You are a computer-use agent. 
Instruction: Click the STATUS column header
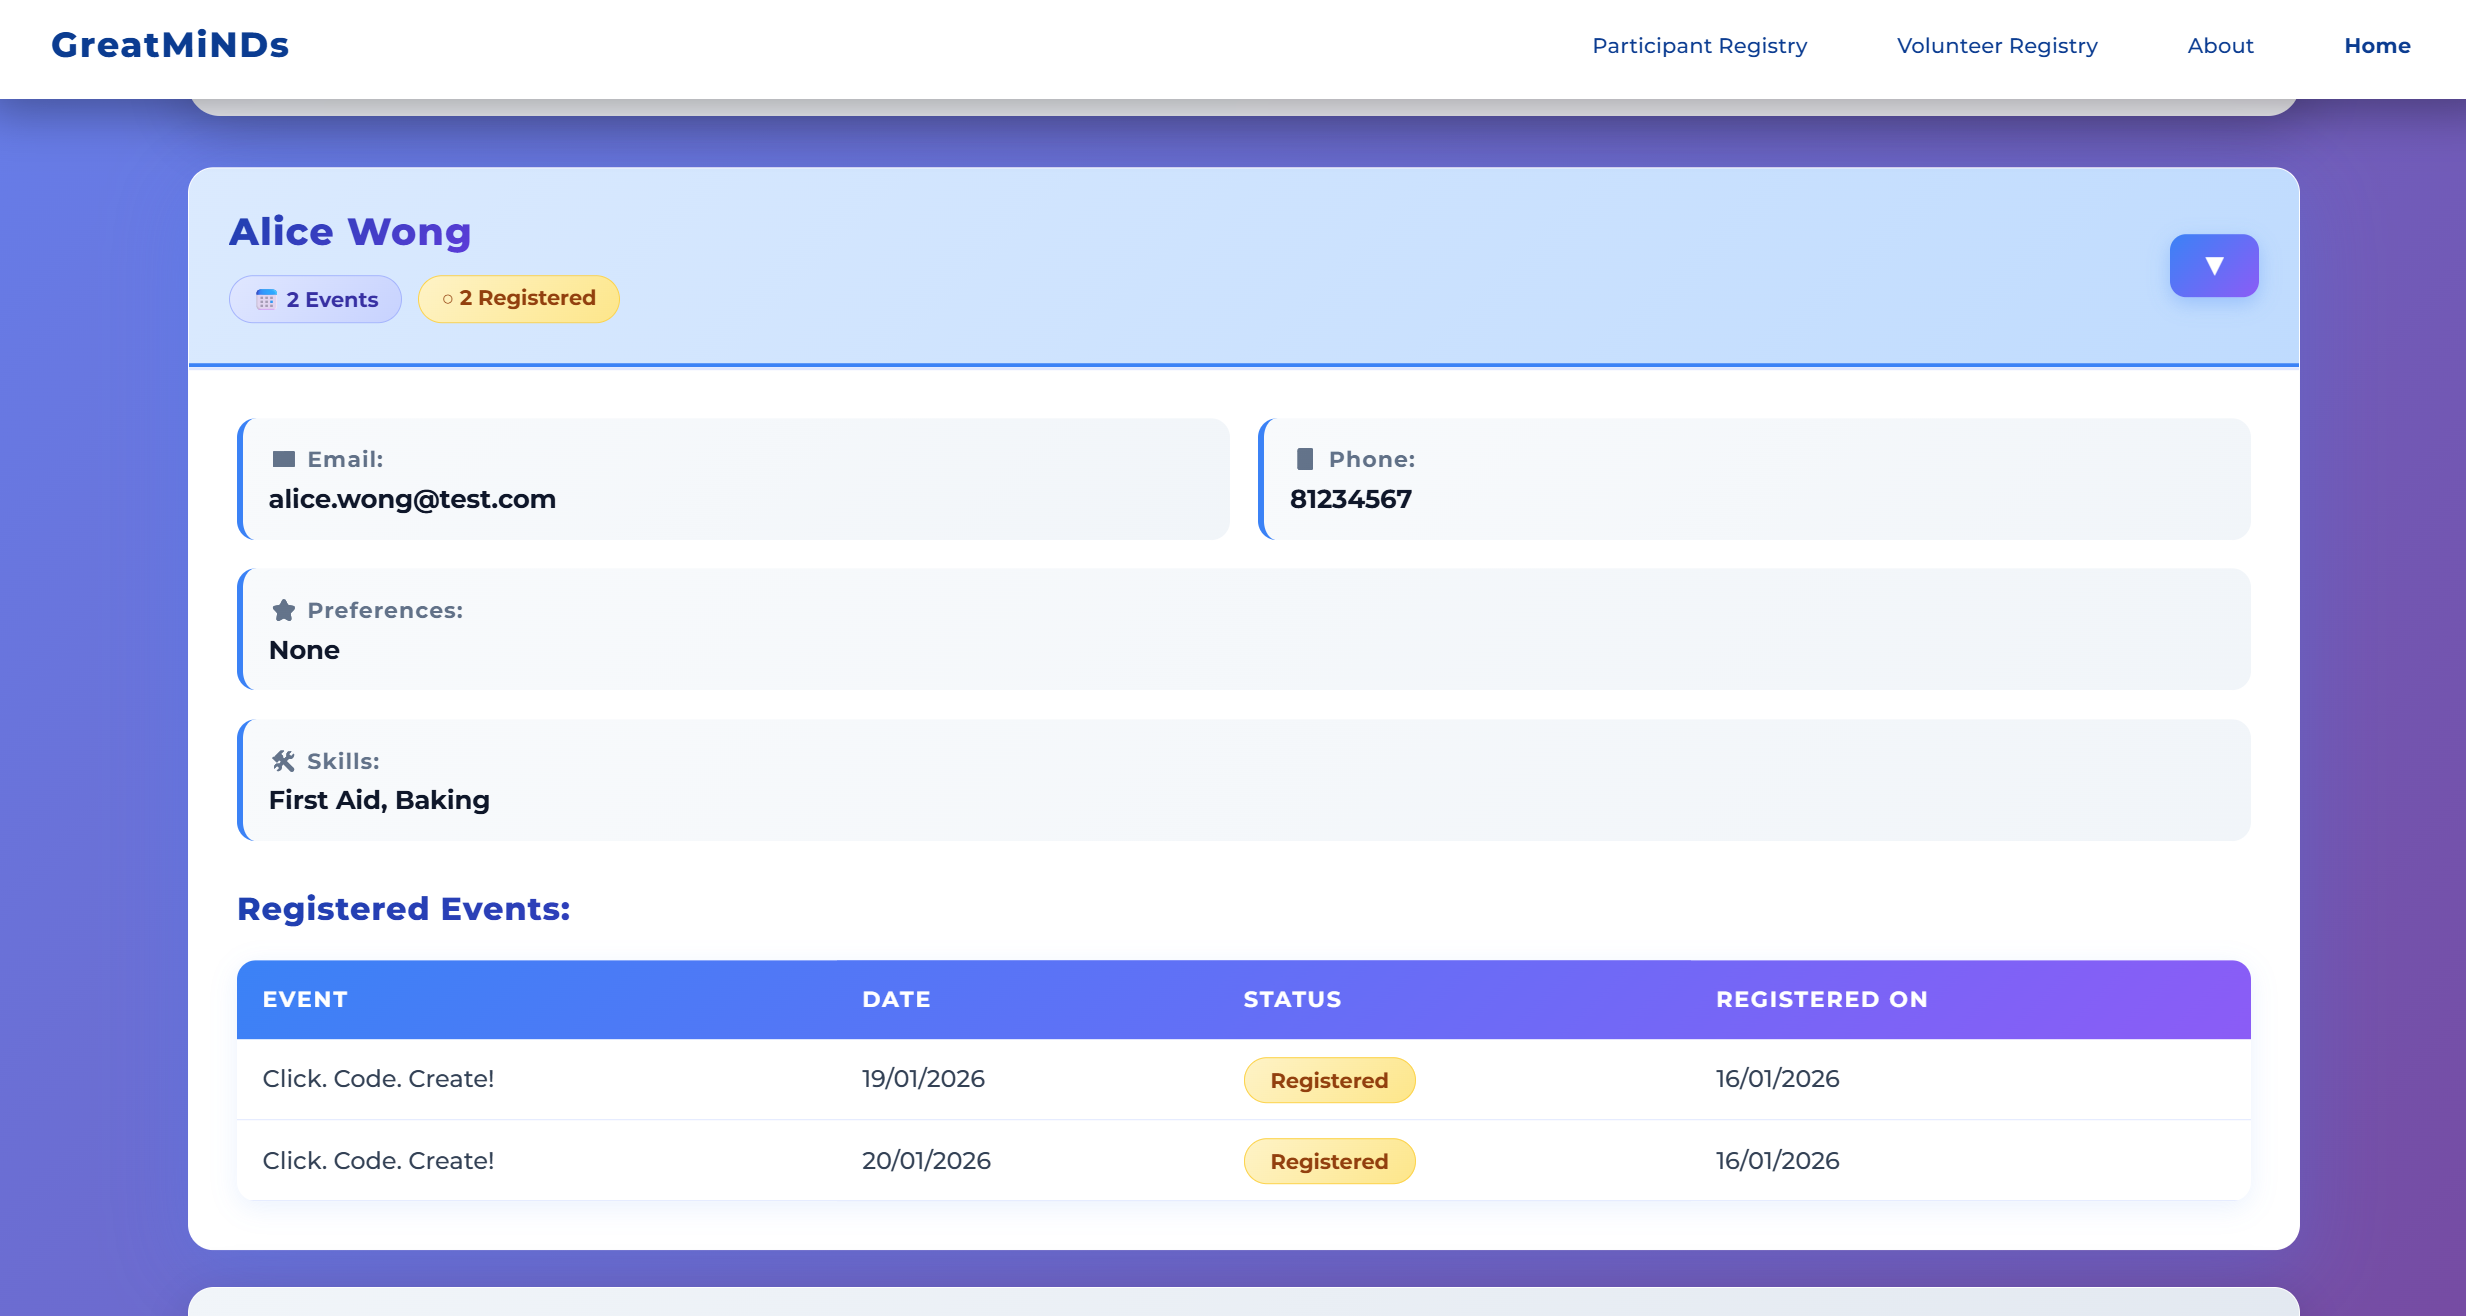pyautogui.click(x=1292, y=999)
